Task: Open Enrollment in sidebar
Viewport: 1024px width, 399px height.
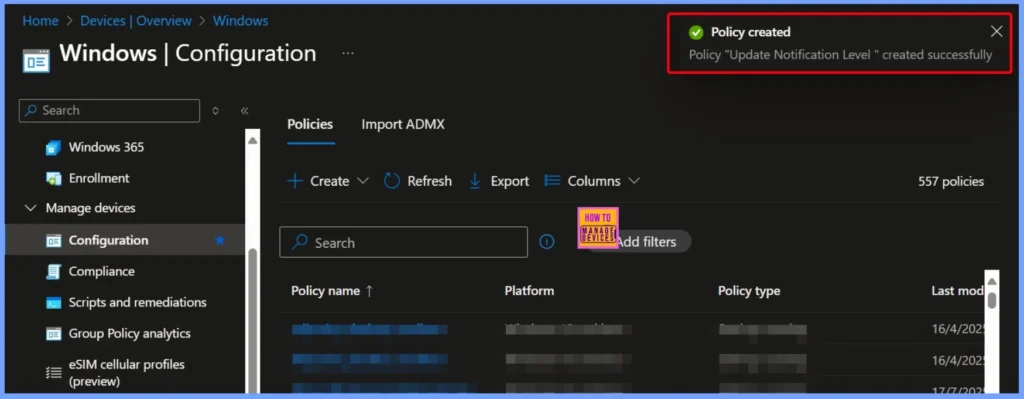Action: point(99,178)
